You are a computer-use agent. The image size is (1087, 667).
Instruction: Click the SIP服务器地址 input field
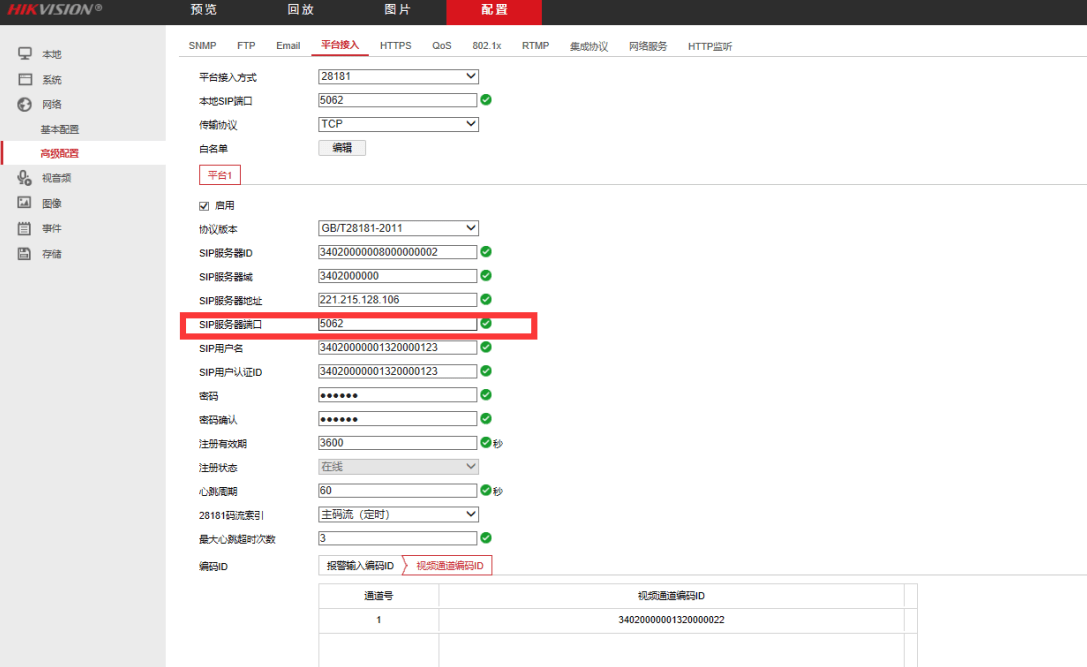(397, 300)
